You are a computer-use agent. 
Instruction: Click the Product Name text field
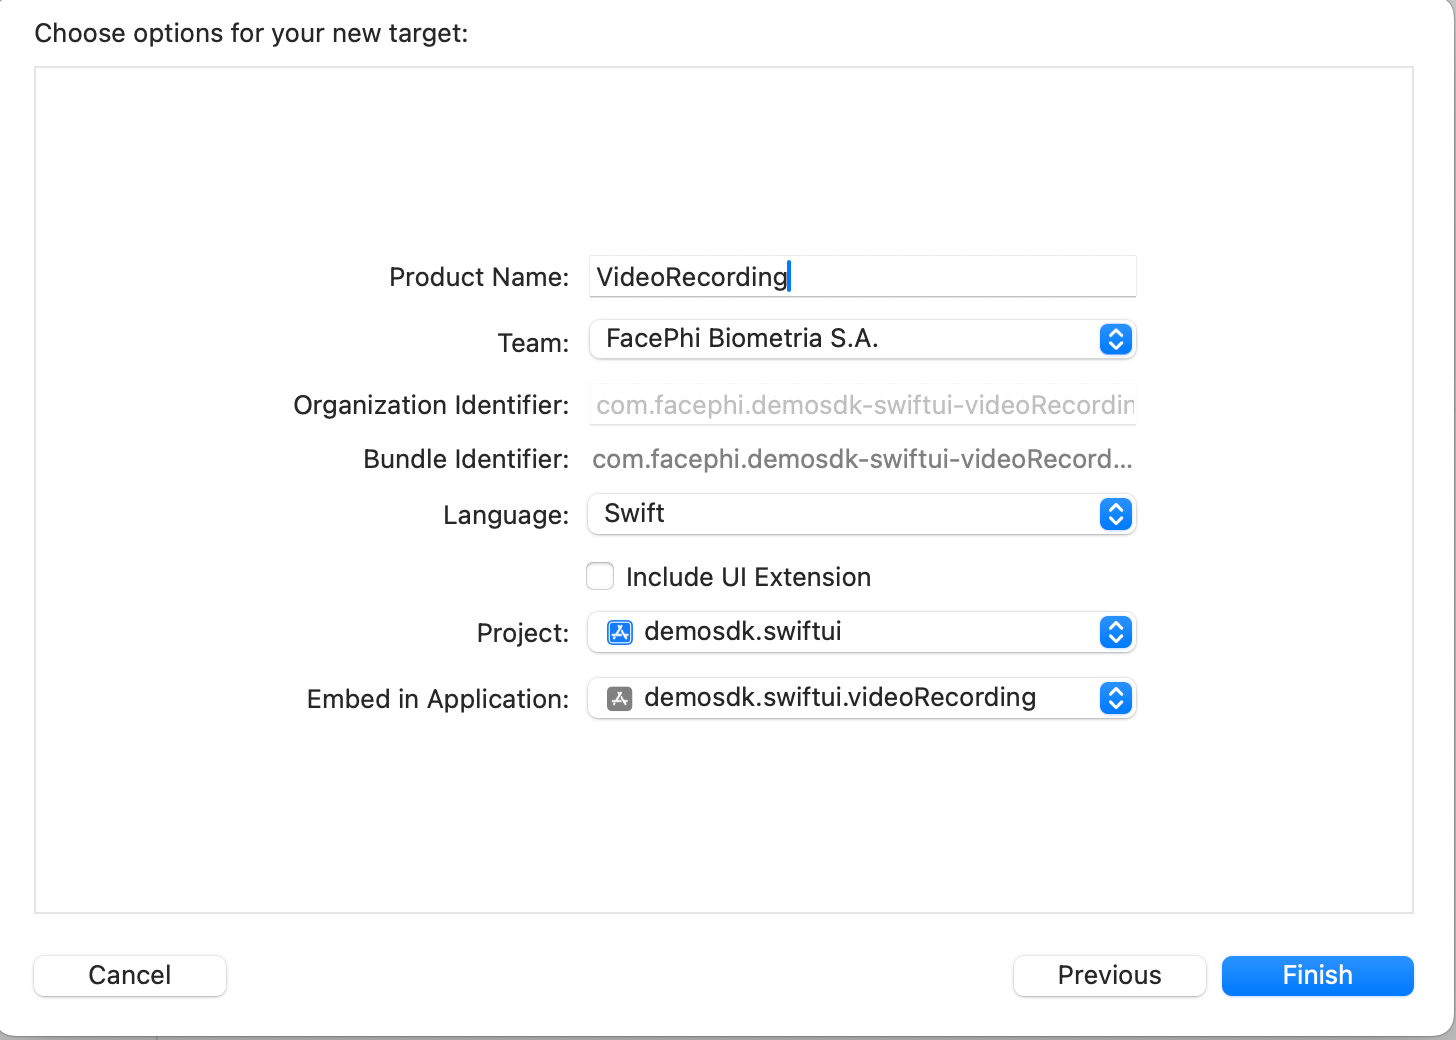[x=862, y=276]
